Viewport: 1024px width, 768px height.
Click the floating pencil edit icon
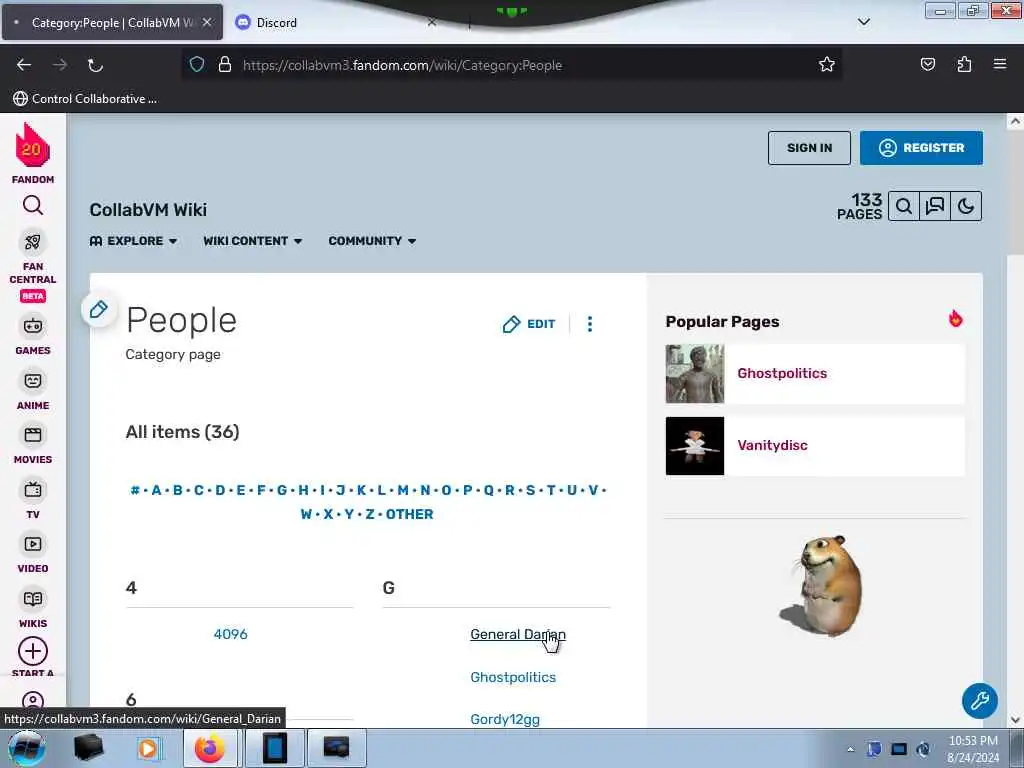99,310
